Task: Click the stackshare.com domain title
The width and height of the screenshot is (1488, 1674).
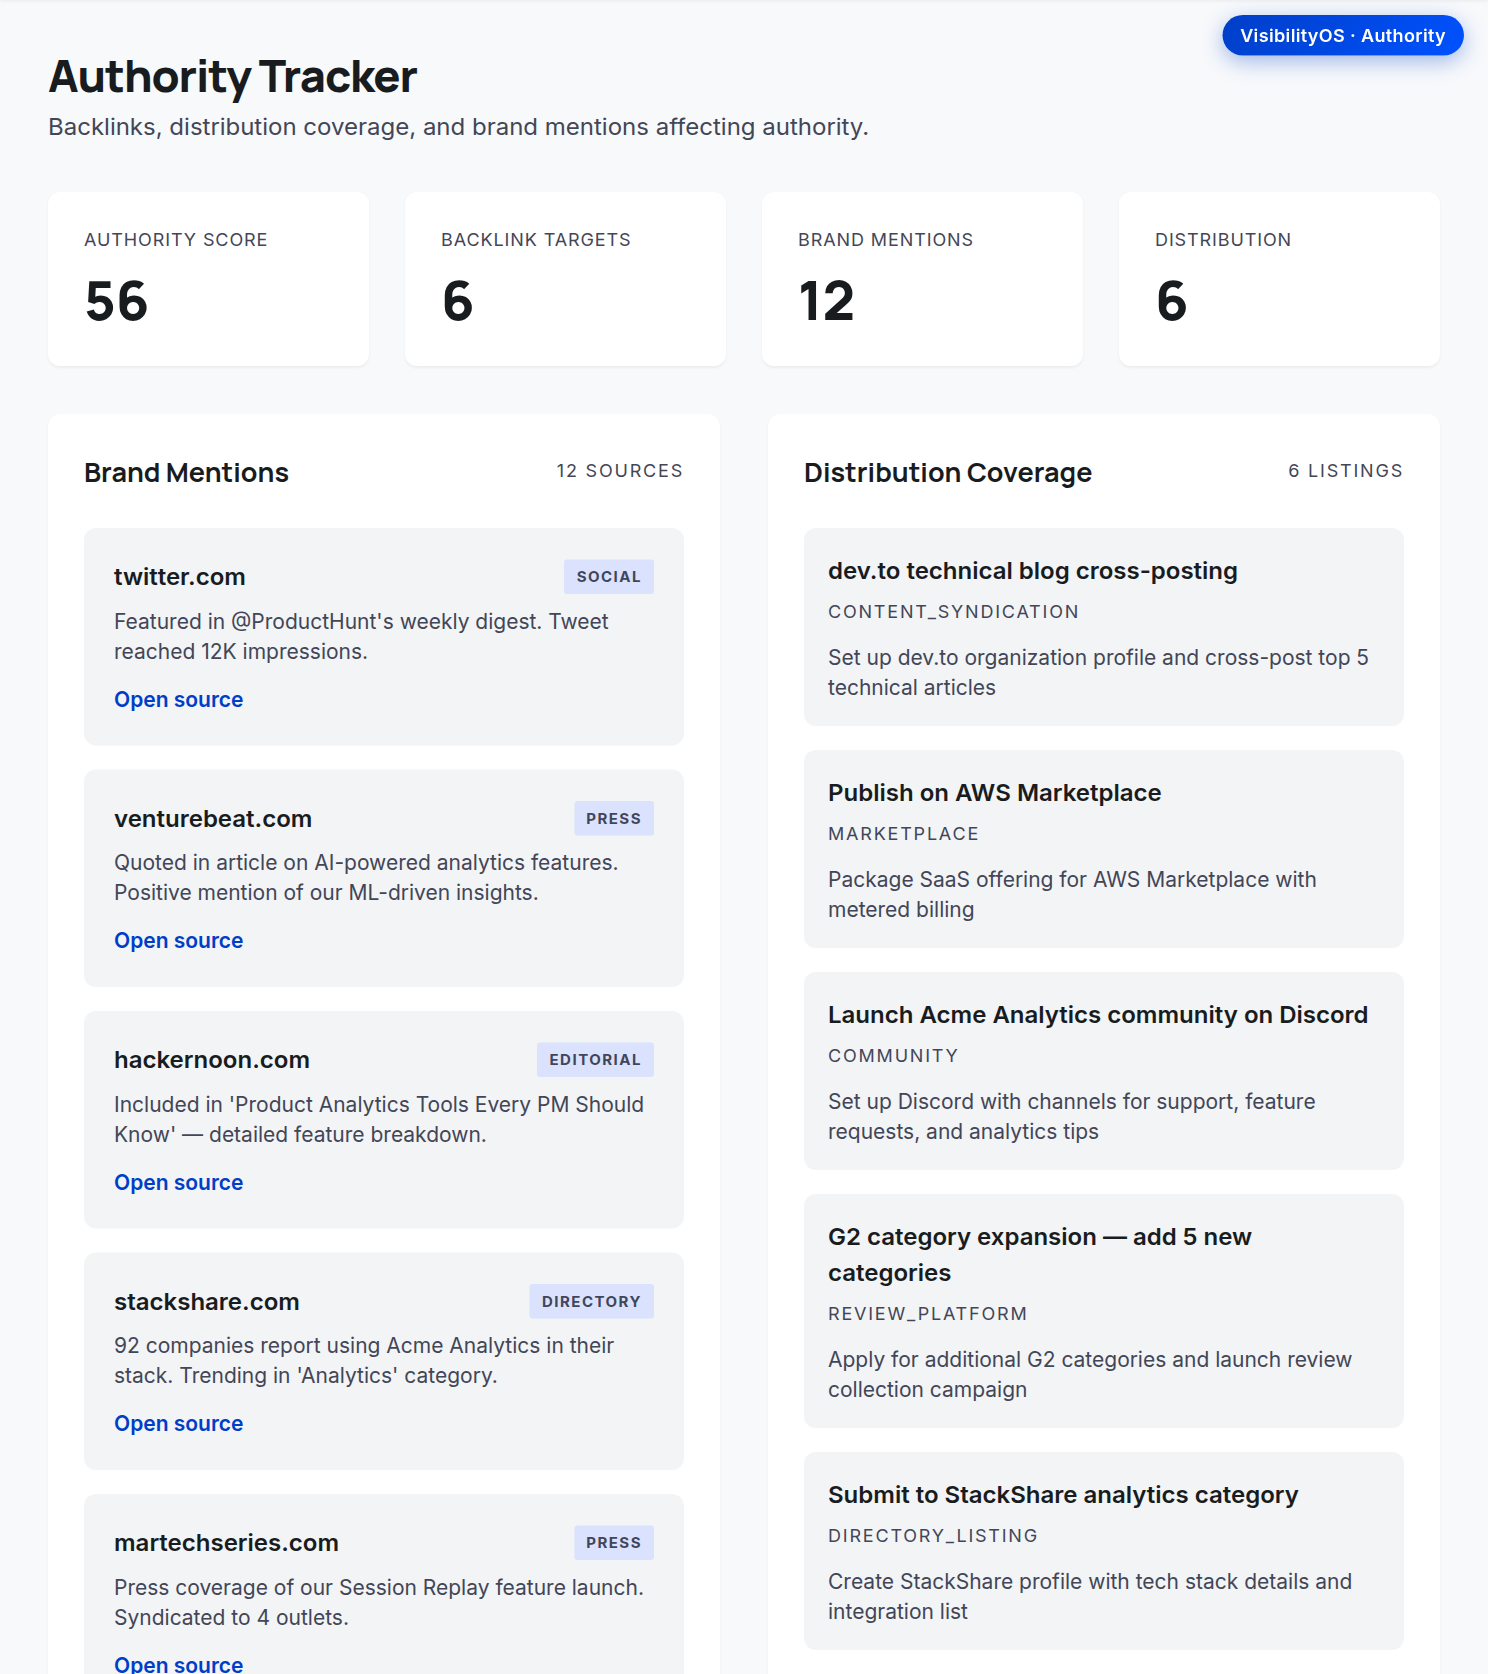Action: pyautogui.click(x=207, y=1302)
